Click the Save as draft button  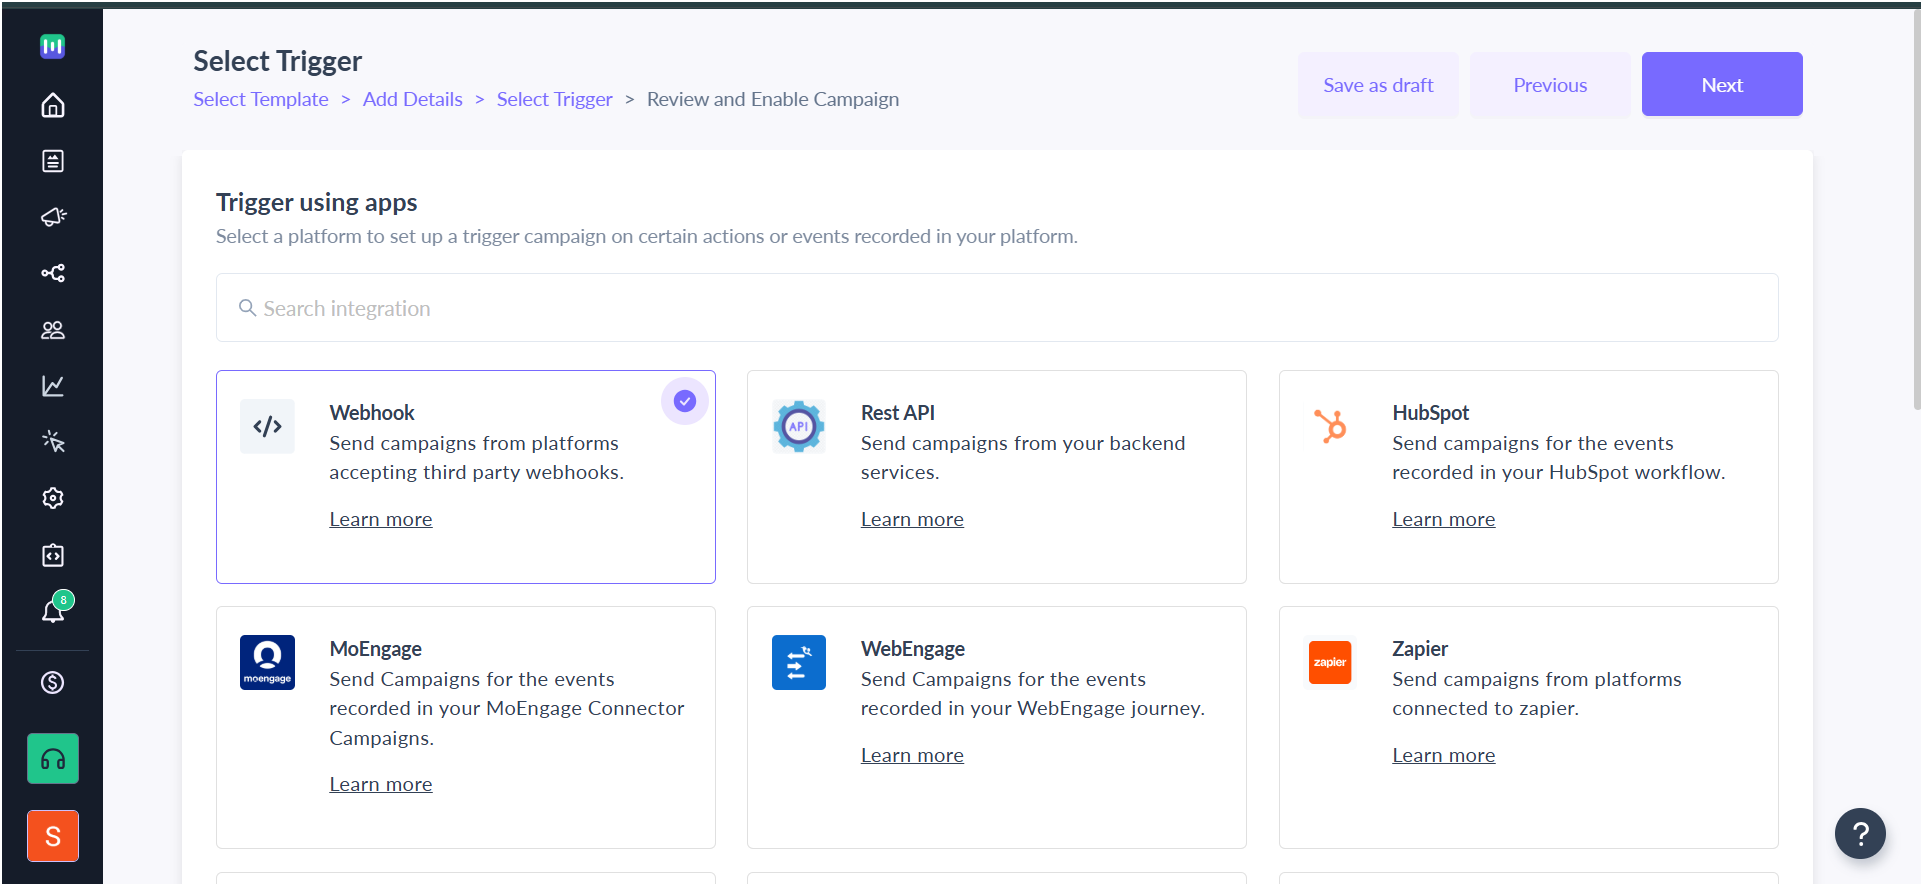coord(1378,85)
